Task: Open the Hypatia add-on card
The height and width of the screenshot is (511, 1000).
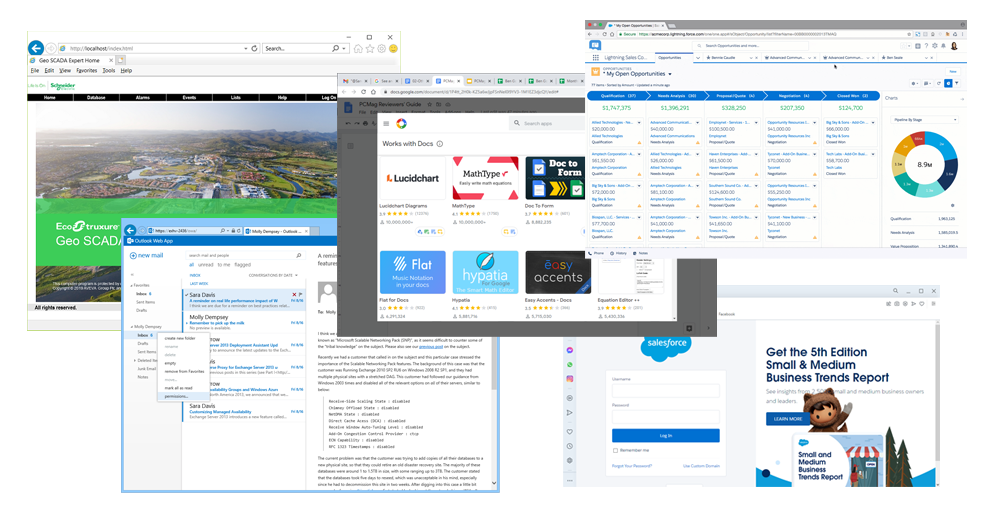Action: [485, 285]
